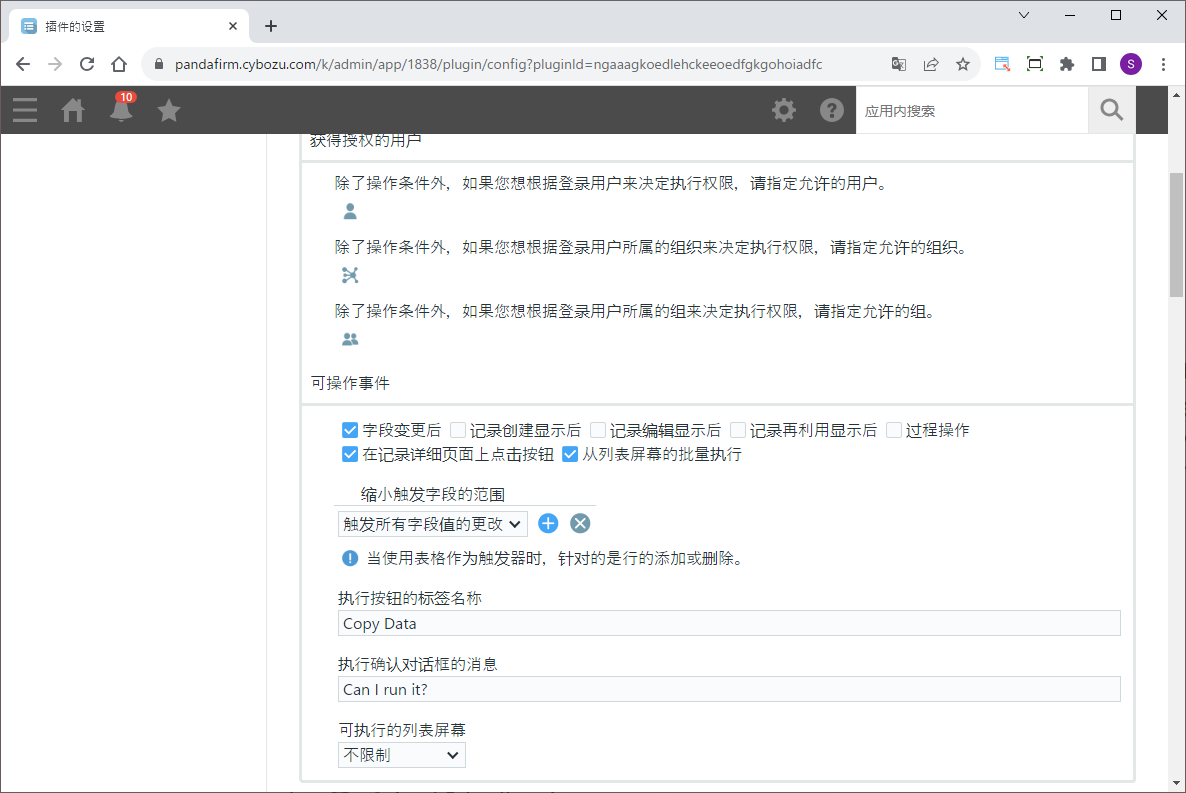The image size is (1186, 793).
Task: Enable the 记录创建显示后 checkbox
Action: click(458, 430)
